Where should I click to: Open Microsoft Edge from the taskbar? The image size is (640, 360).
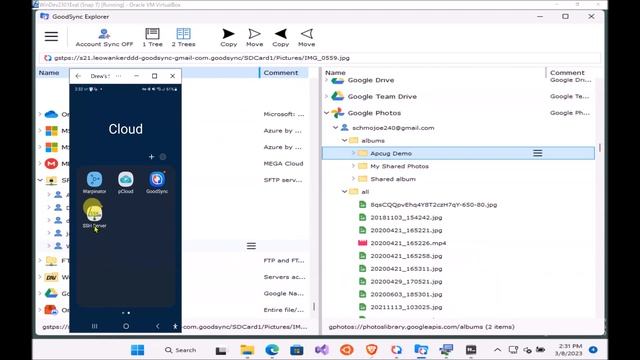click(272, 350)
